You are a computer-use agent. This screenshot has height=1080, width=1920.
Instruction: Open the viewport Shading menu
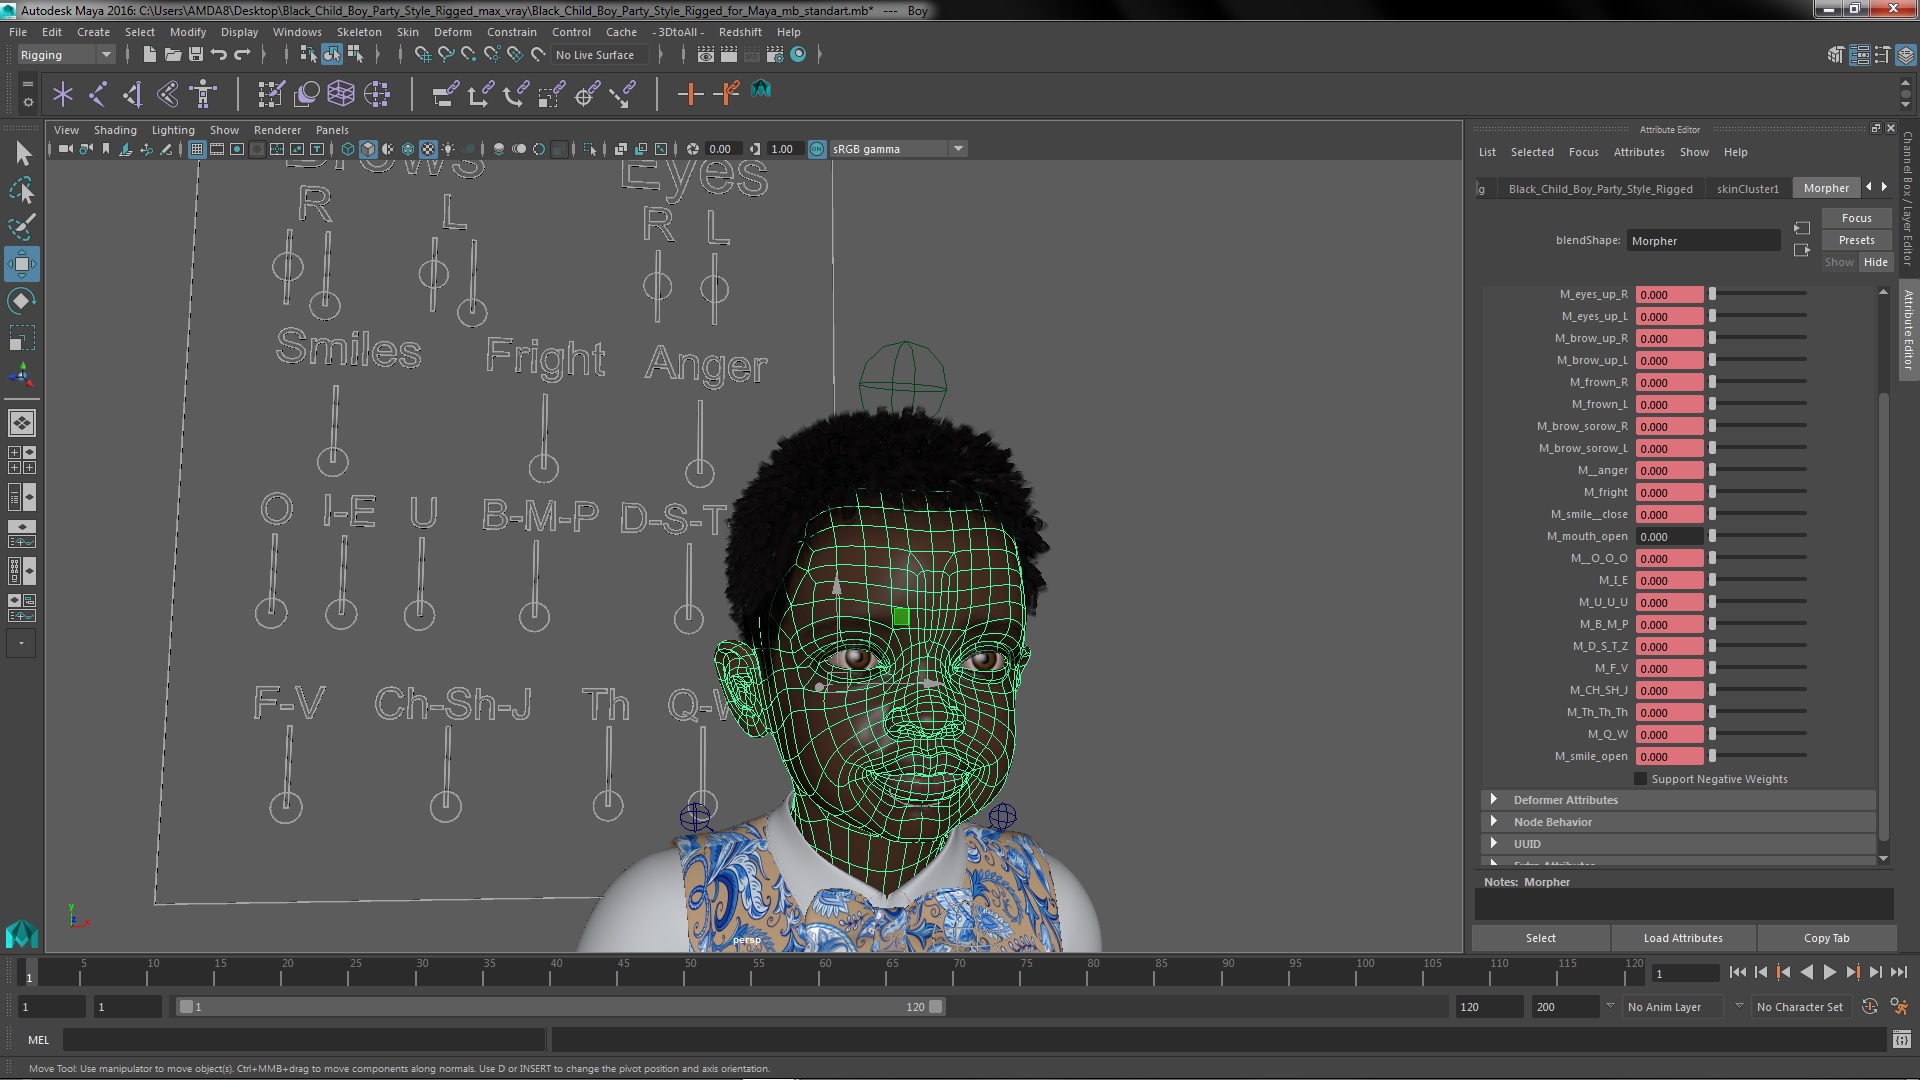[115, 130]
